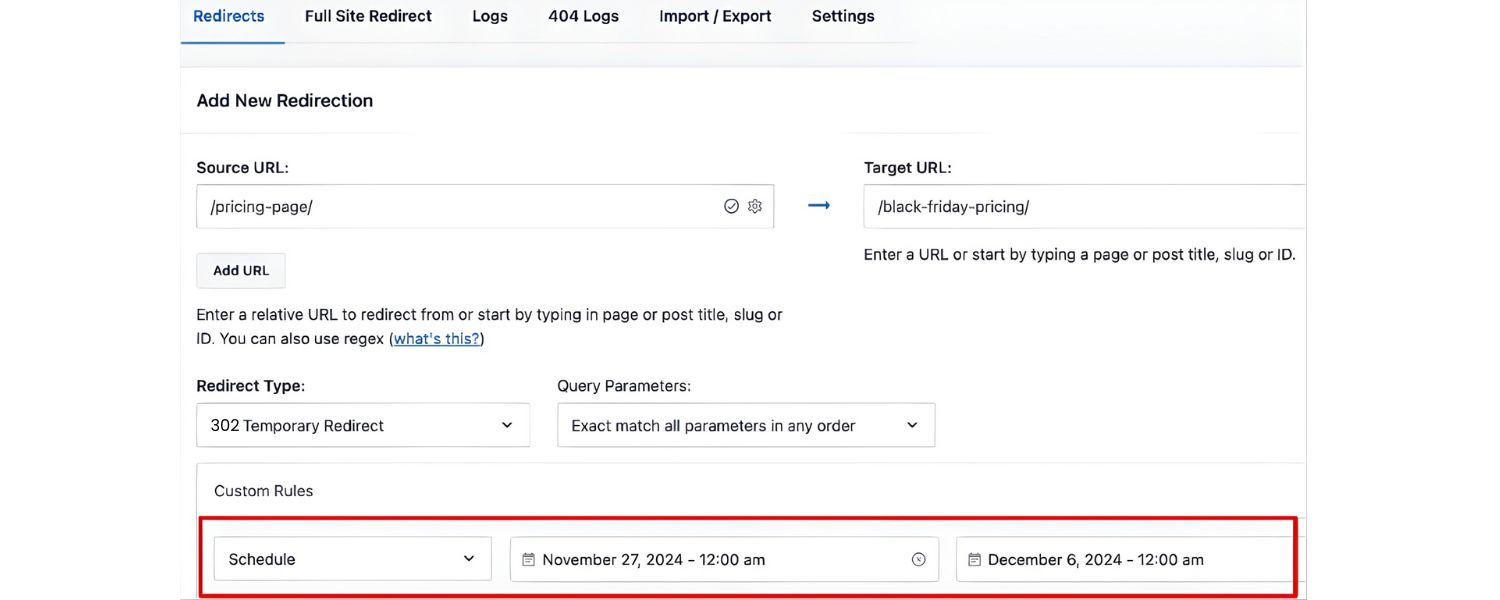This screenshot has height=600, width=1500.
Task: Click the calendar icon beside December 6
Action: click(x=976, y=559)
